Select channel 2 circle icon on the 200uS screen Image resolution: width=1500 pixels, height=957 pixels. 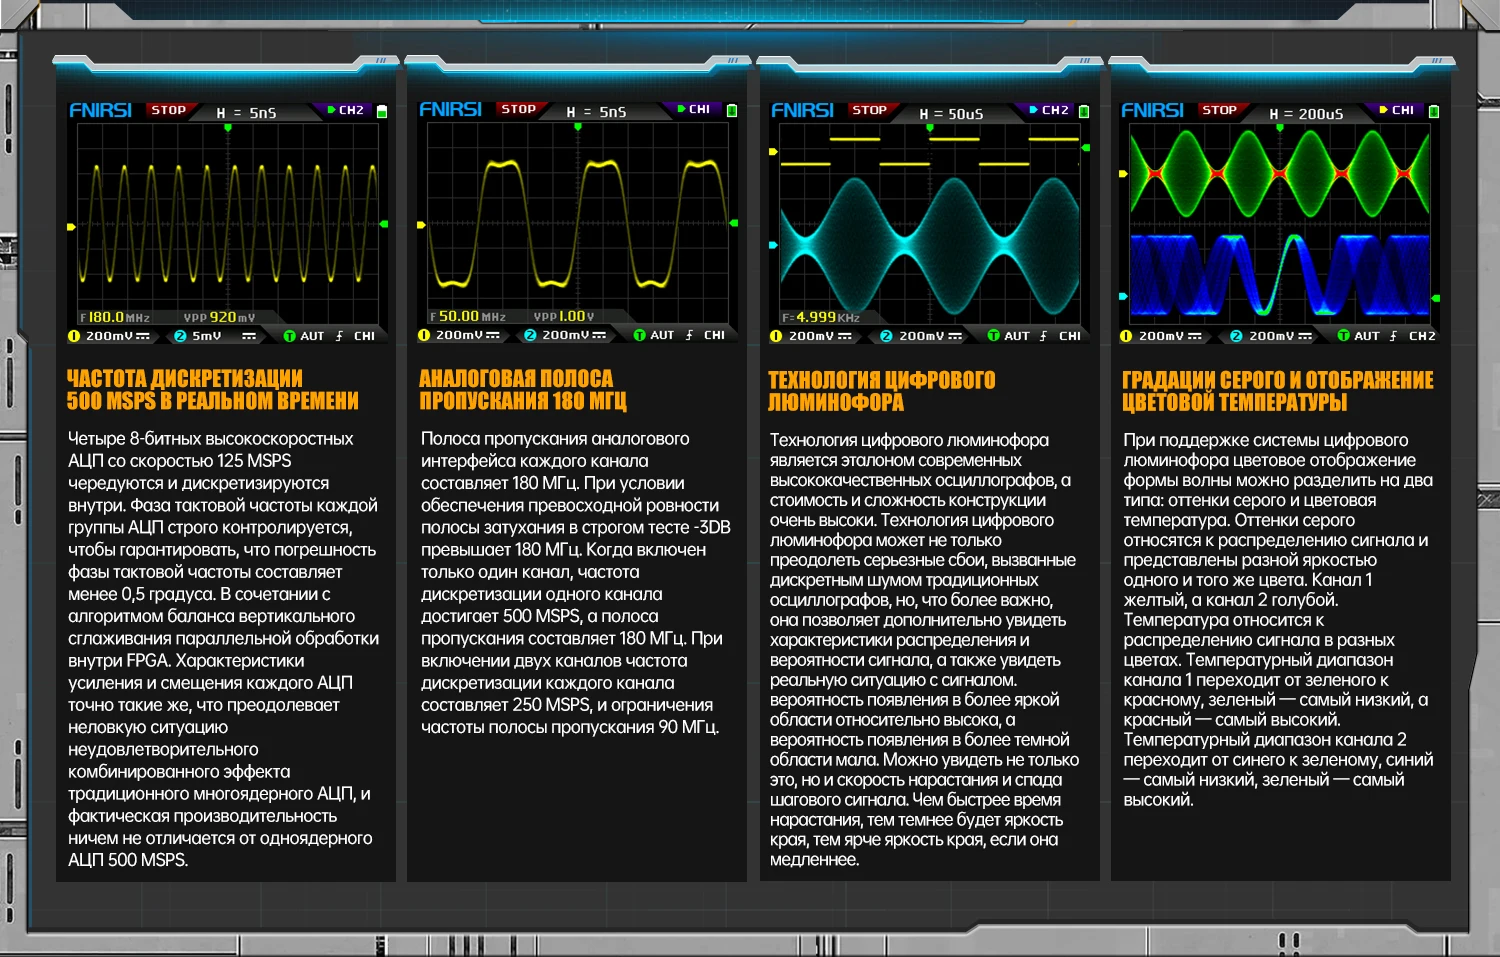1236,336
